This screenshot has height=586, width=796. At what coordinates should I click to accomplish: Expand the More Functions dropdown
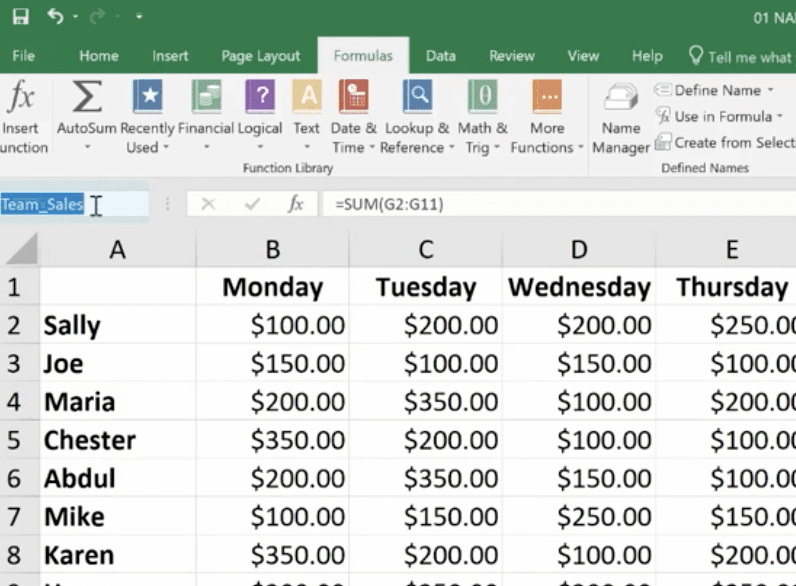pos(547,147)
